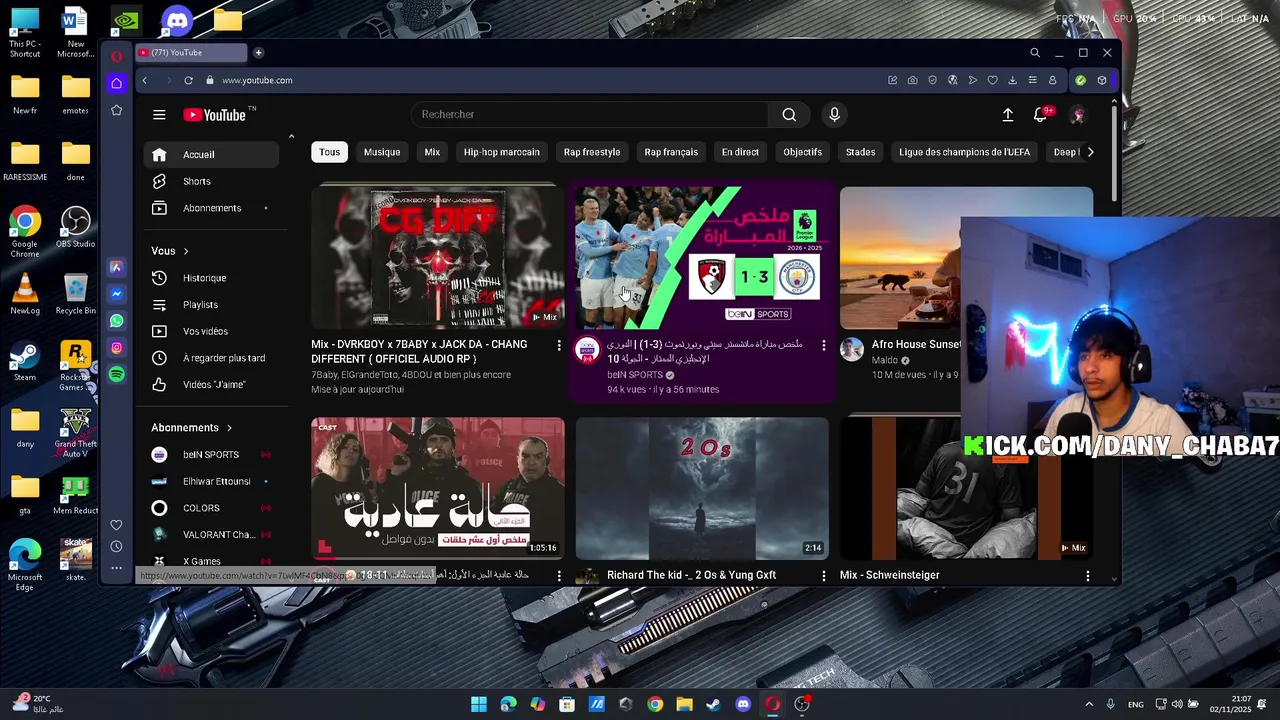Open the YouTube account avatar menu
This screenshot has width=1280, height=720.
coord(1077,115)
